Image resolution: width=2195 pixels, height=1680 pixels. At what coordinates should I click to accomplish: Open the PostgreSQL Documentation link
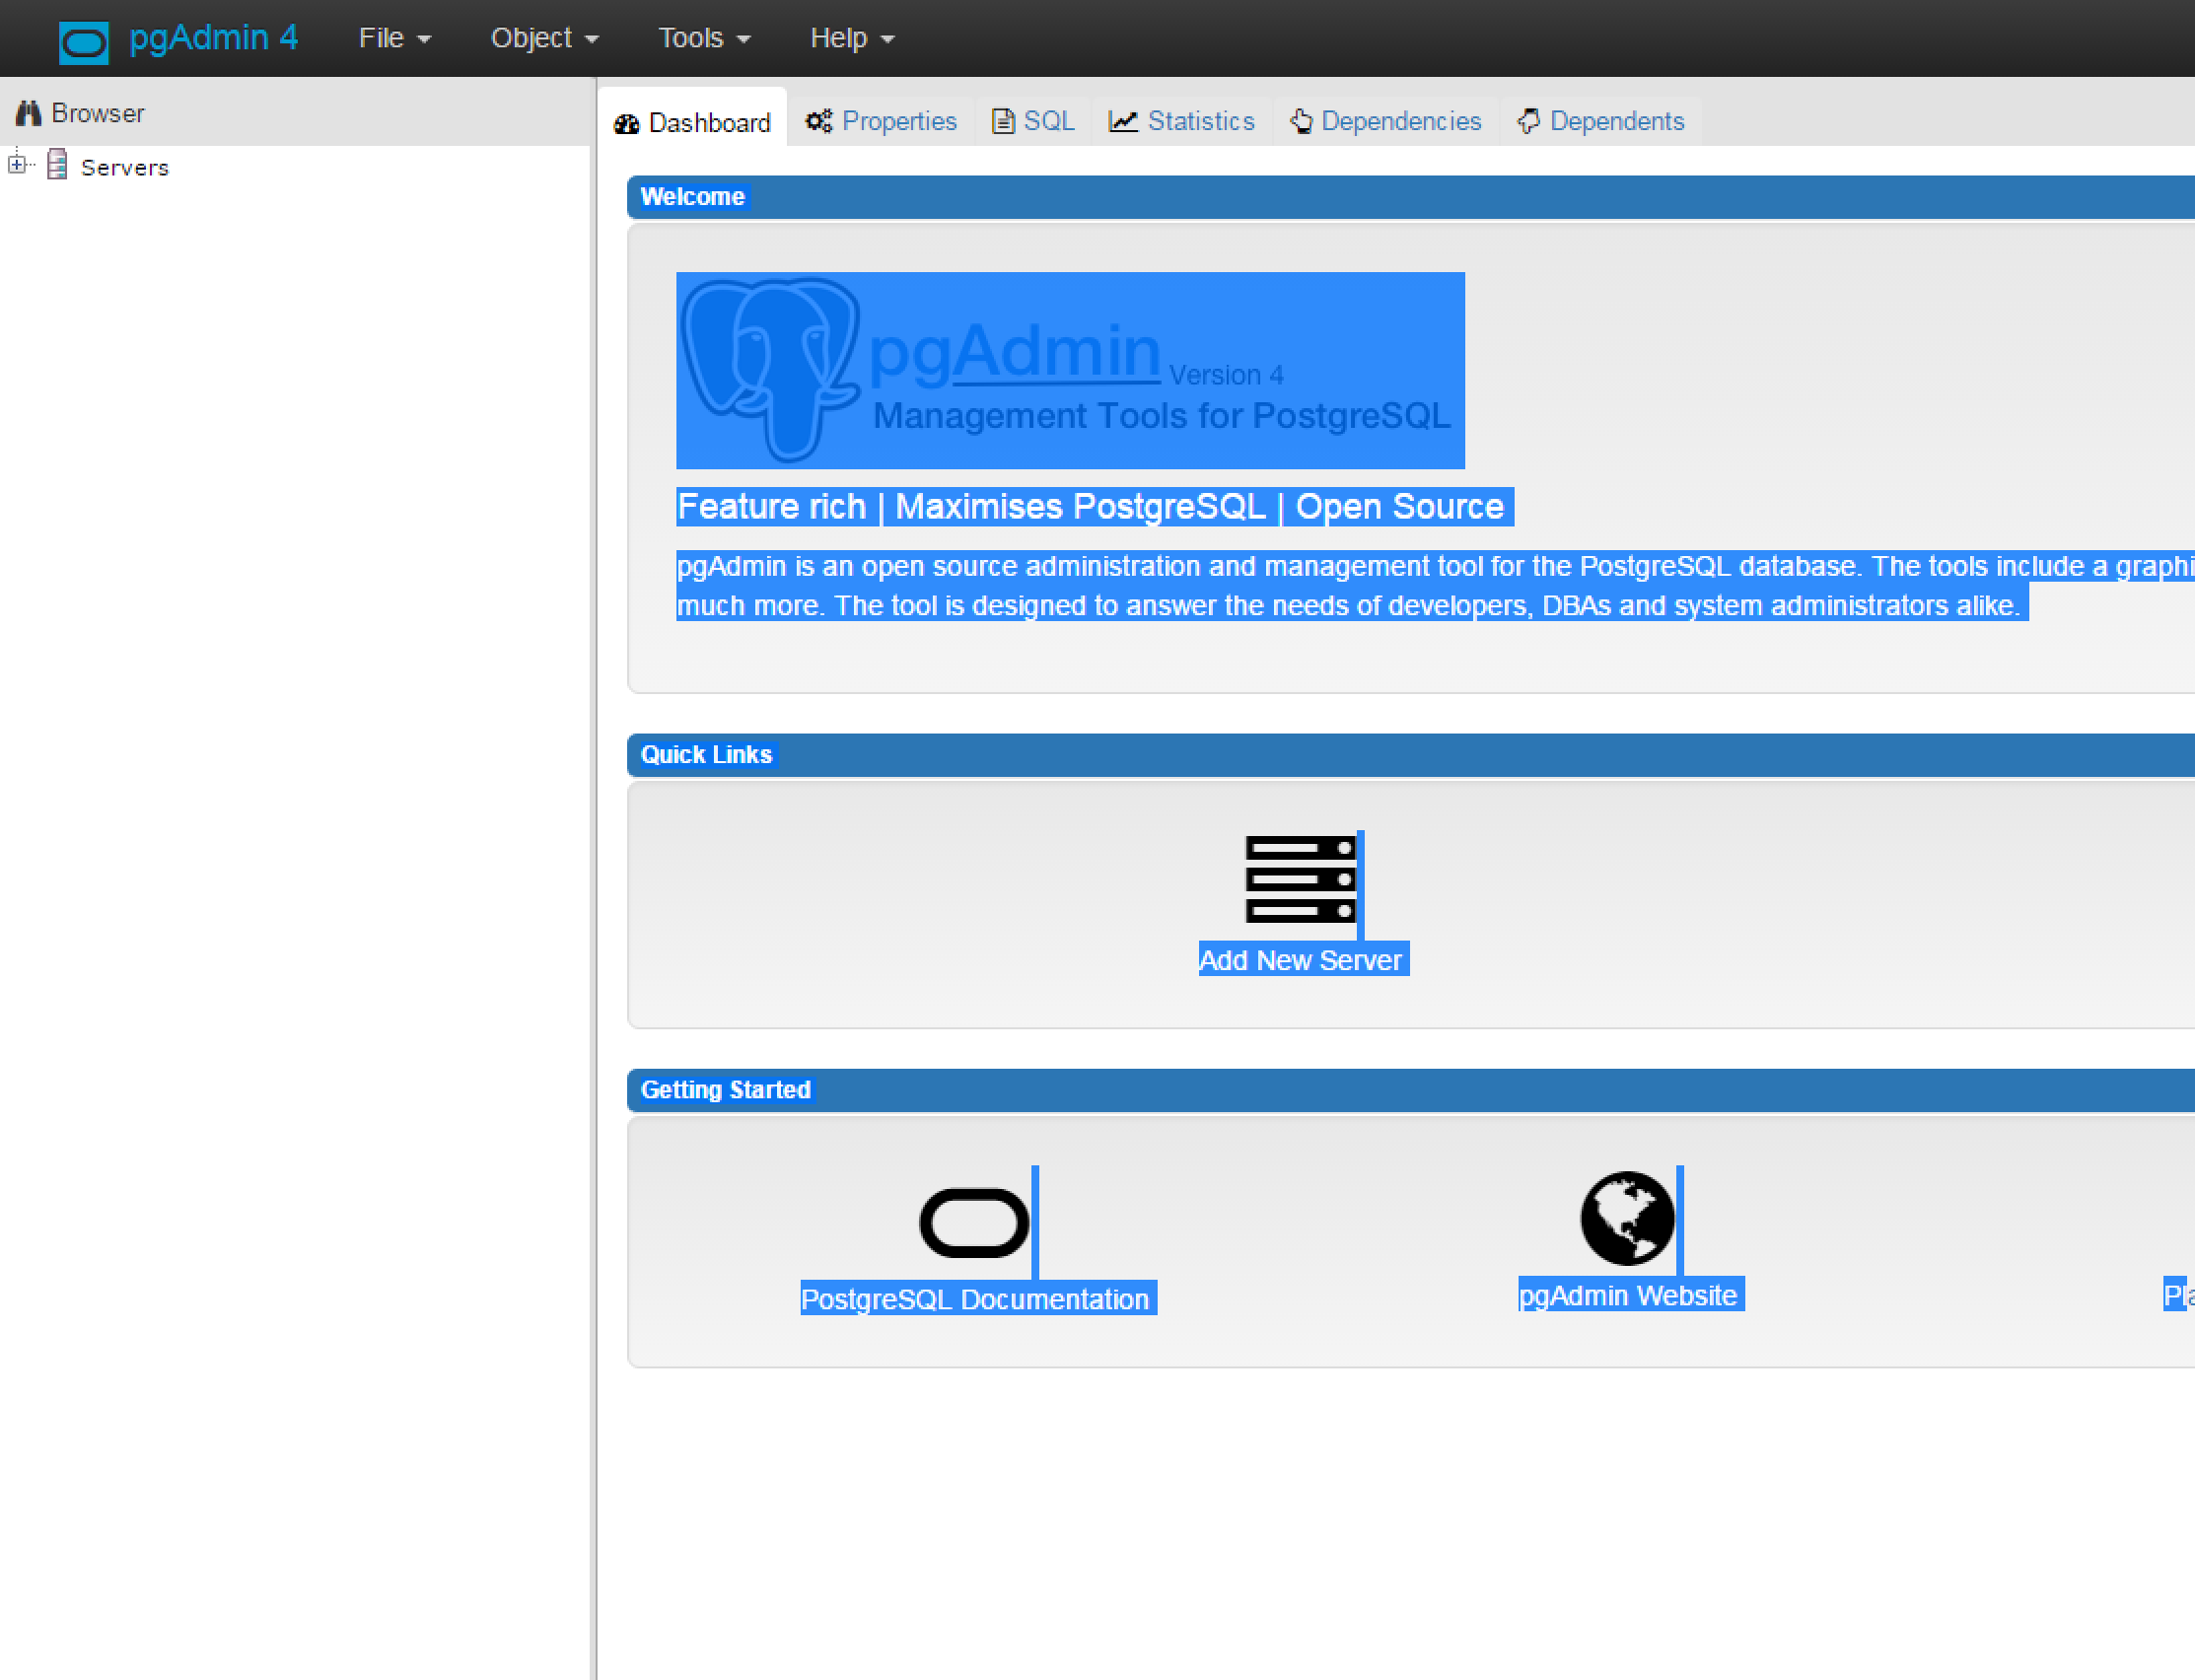pyautogui.click(x=975, y=1298)
